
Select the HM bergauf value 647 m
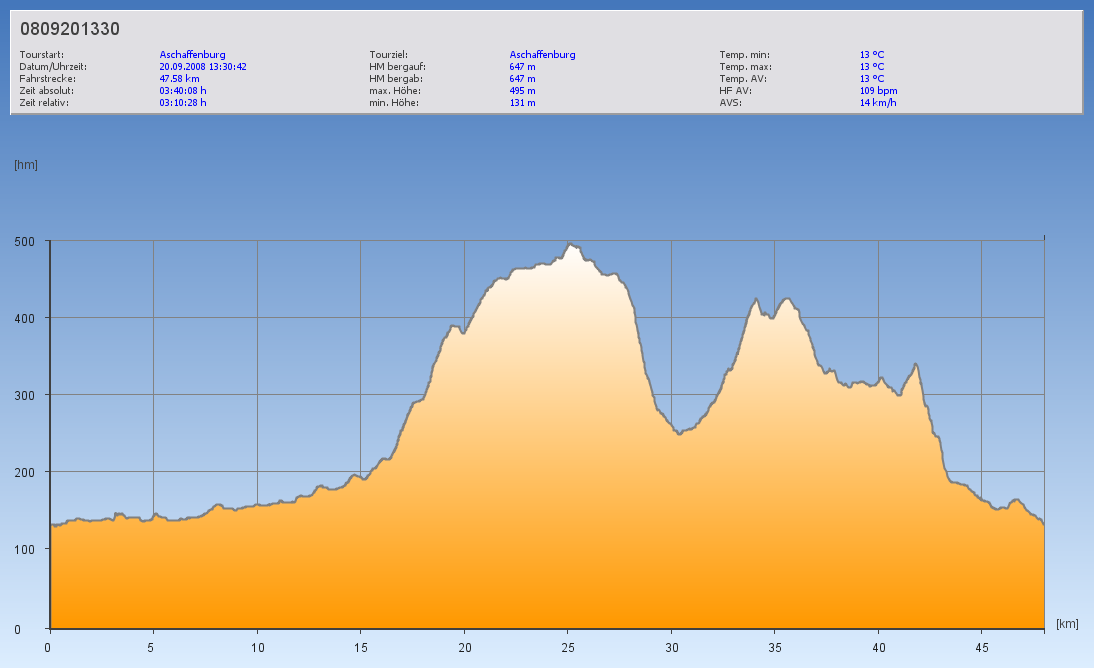[x=522, y=67]
